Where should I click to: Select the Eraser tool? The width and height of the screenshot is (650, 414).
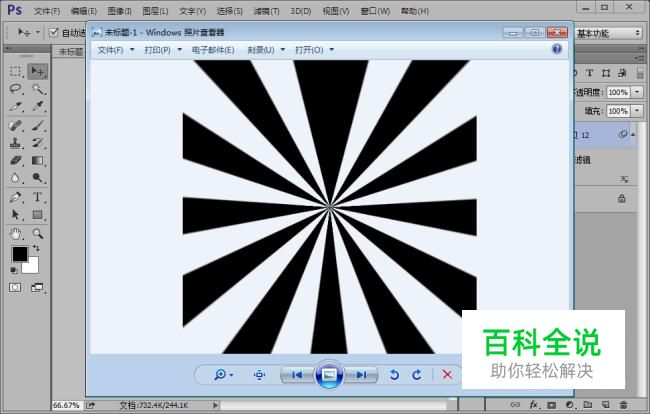(16, 160)
